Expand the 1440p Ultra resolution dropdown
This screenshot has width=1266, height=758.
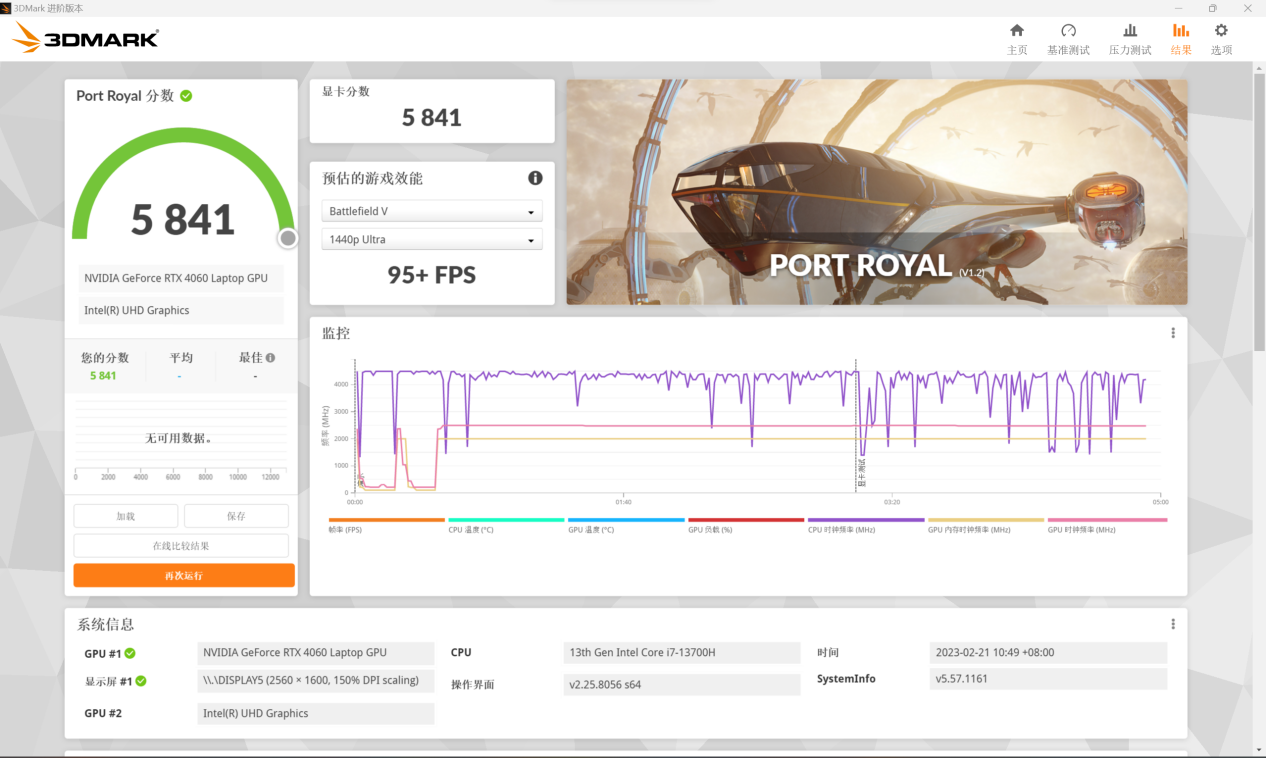(x=432, y=240)
